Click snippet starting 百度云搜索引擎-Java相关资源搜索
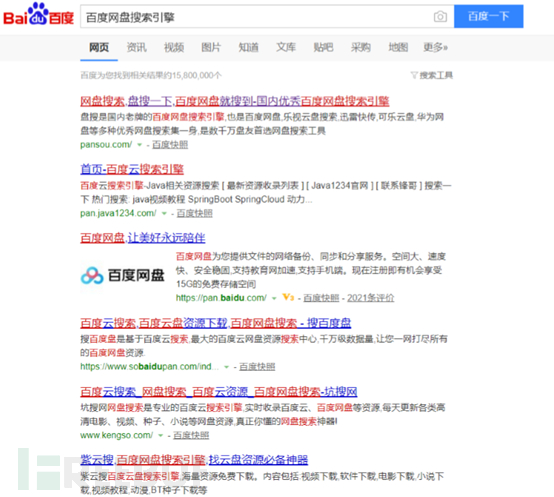This screenshot has height=497, width=554. pyautogui.click(x=266, y=193)
